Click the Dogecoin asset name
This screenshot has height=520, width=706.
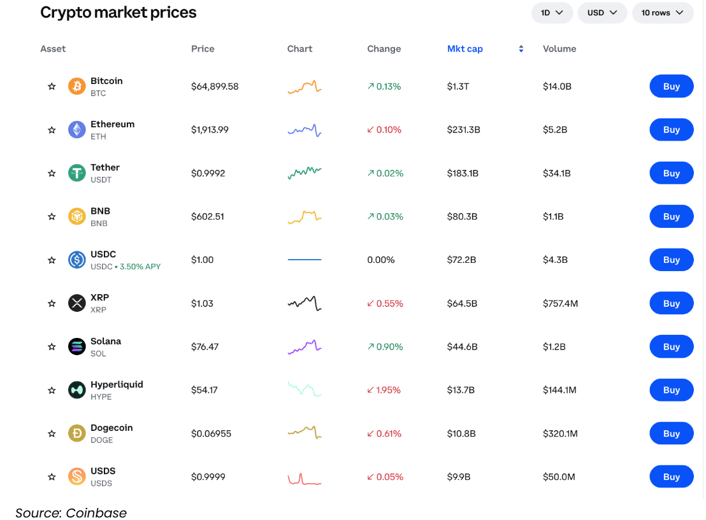pos(112,428)
